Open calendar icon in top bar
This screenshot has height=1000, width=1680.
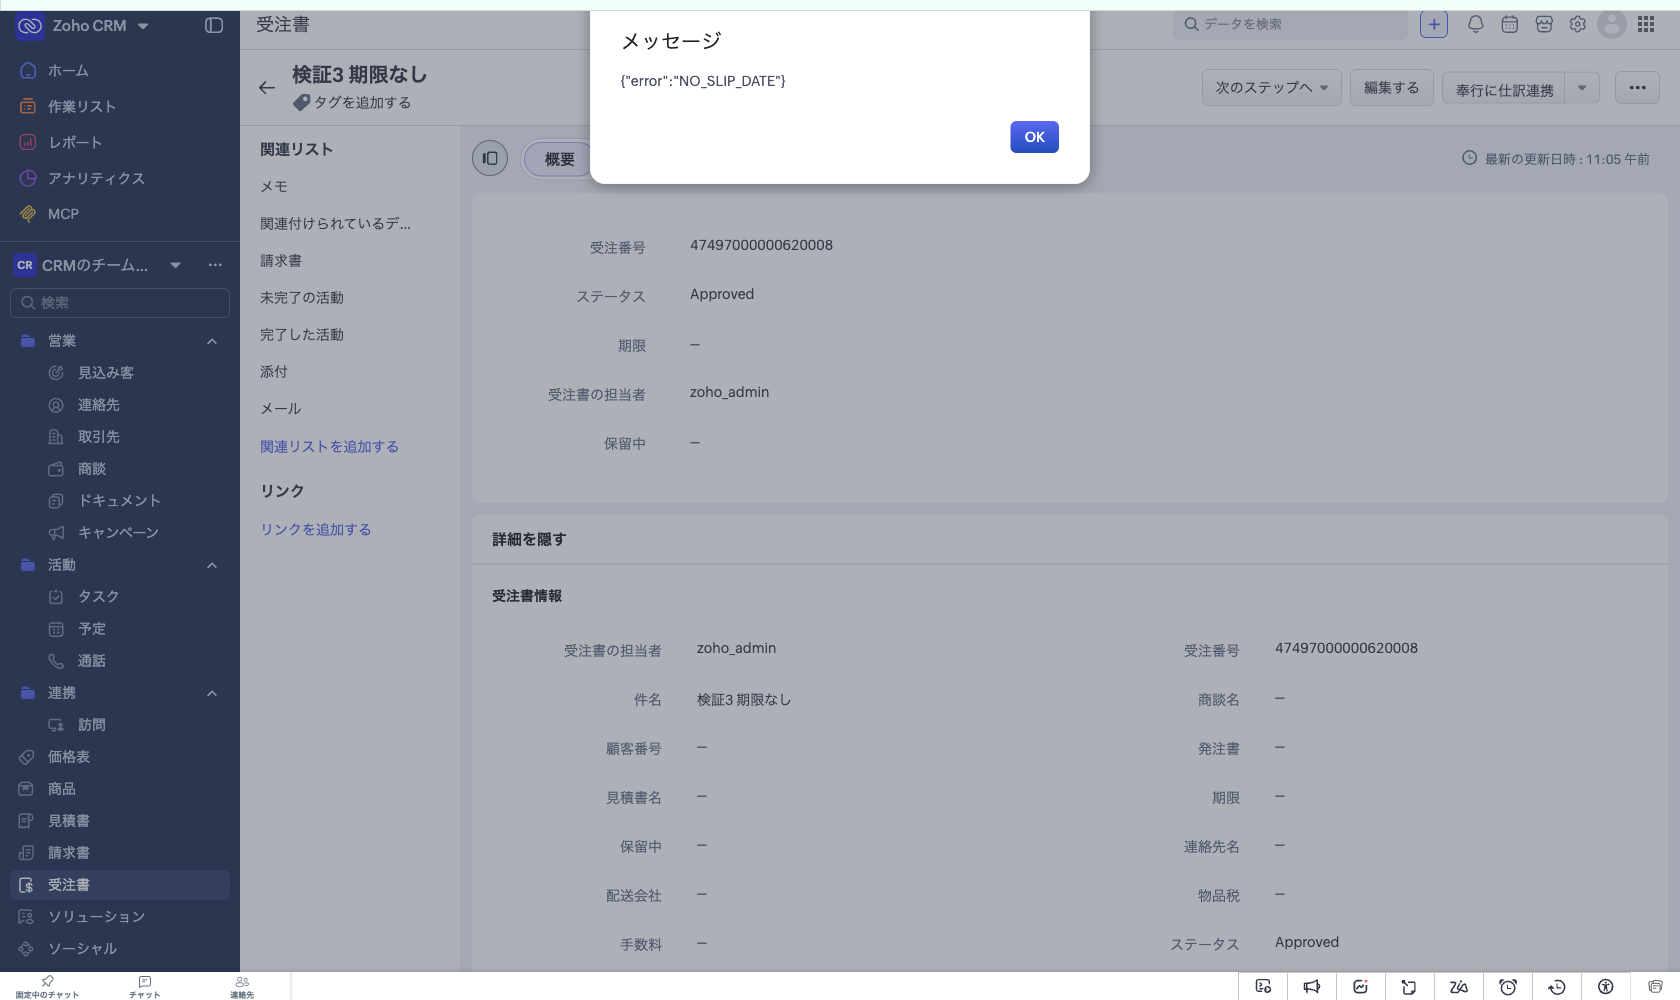click(x=1510, y=25)
